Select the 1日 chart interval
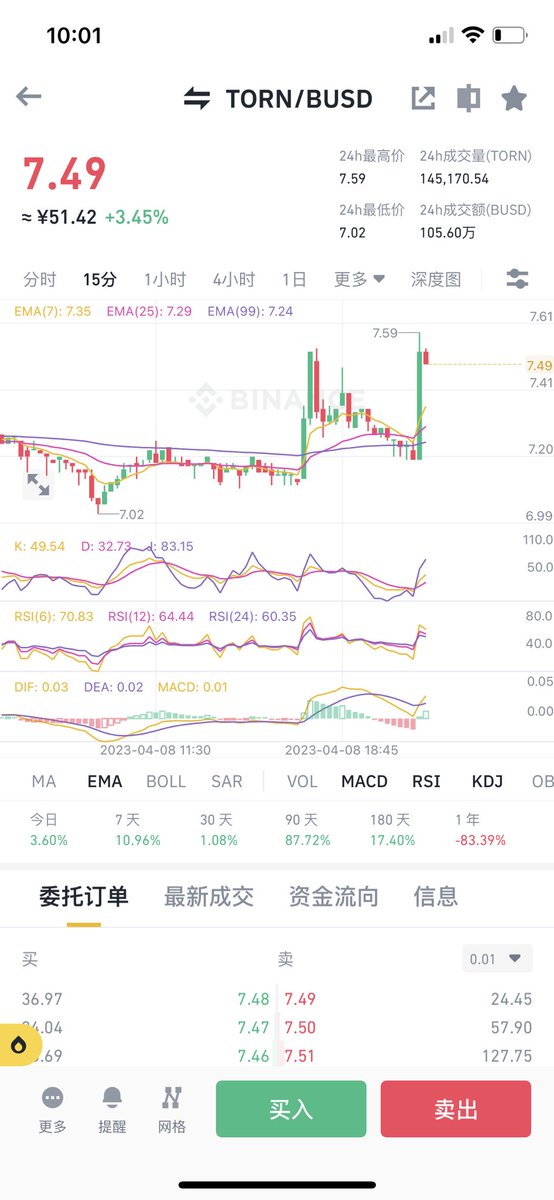554x1200 pixels. click(294, 280)
